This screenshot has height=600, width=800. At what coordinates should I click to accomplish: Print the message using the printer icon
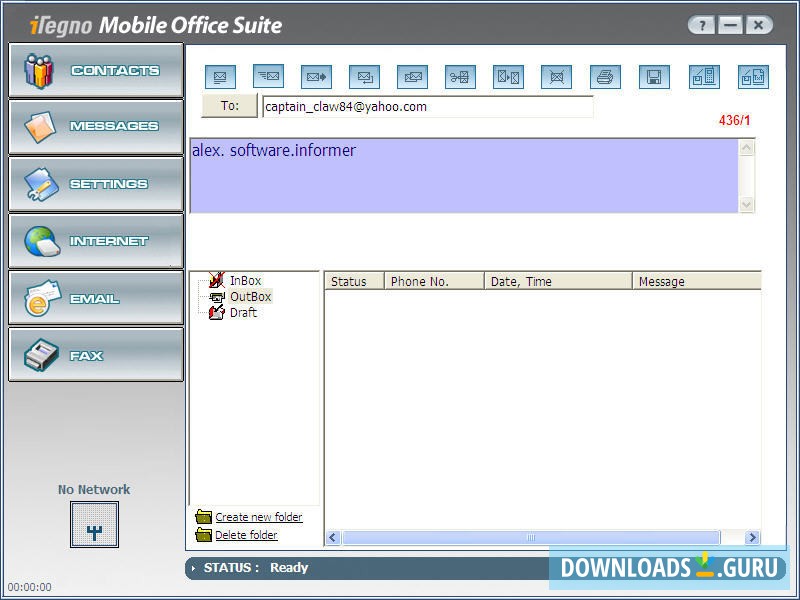click(605, 77)
